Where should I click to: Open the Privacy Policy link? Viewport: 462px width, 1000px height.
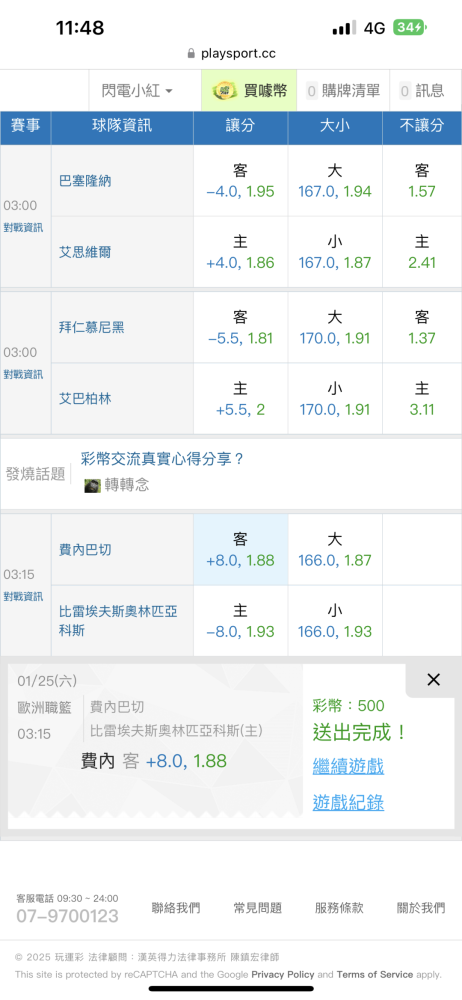tap(283, 974)
